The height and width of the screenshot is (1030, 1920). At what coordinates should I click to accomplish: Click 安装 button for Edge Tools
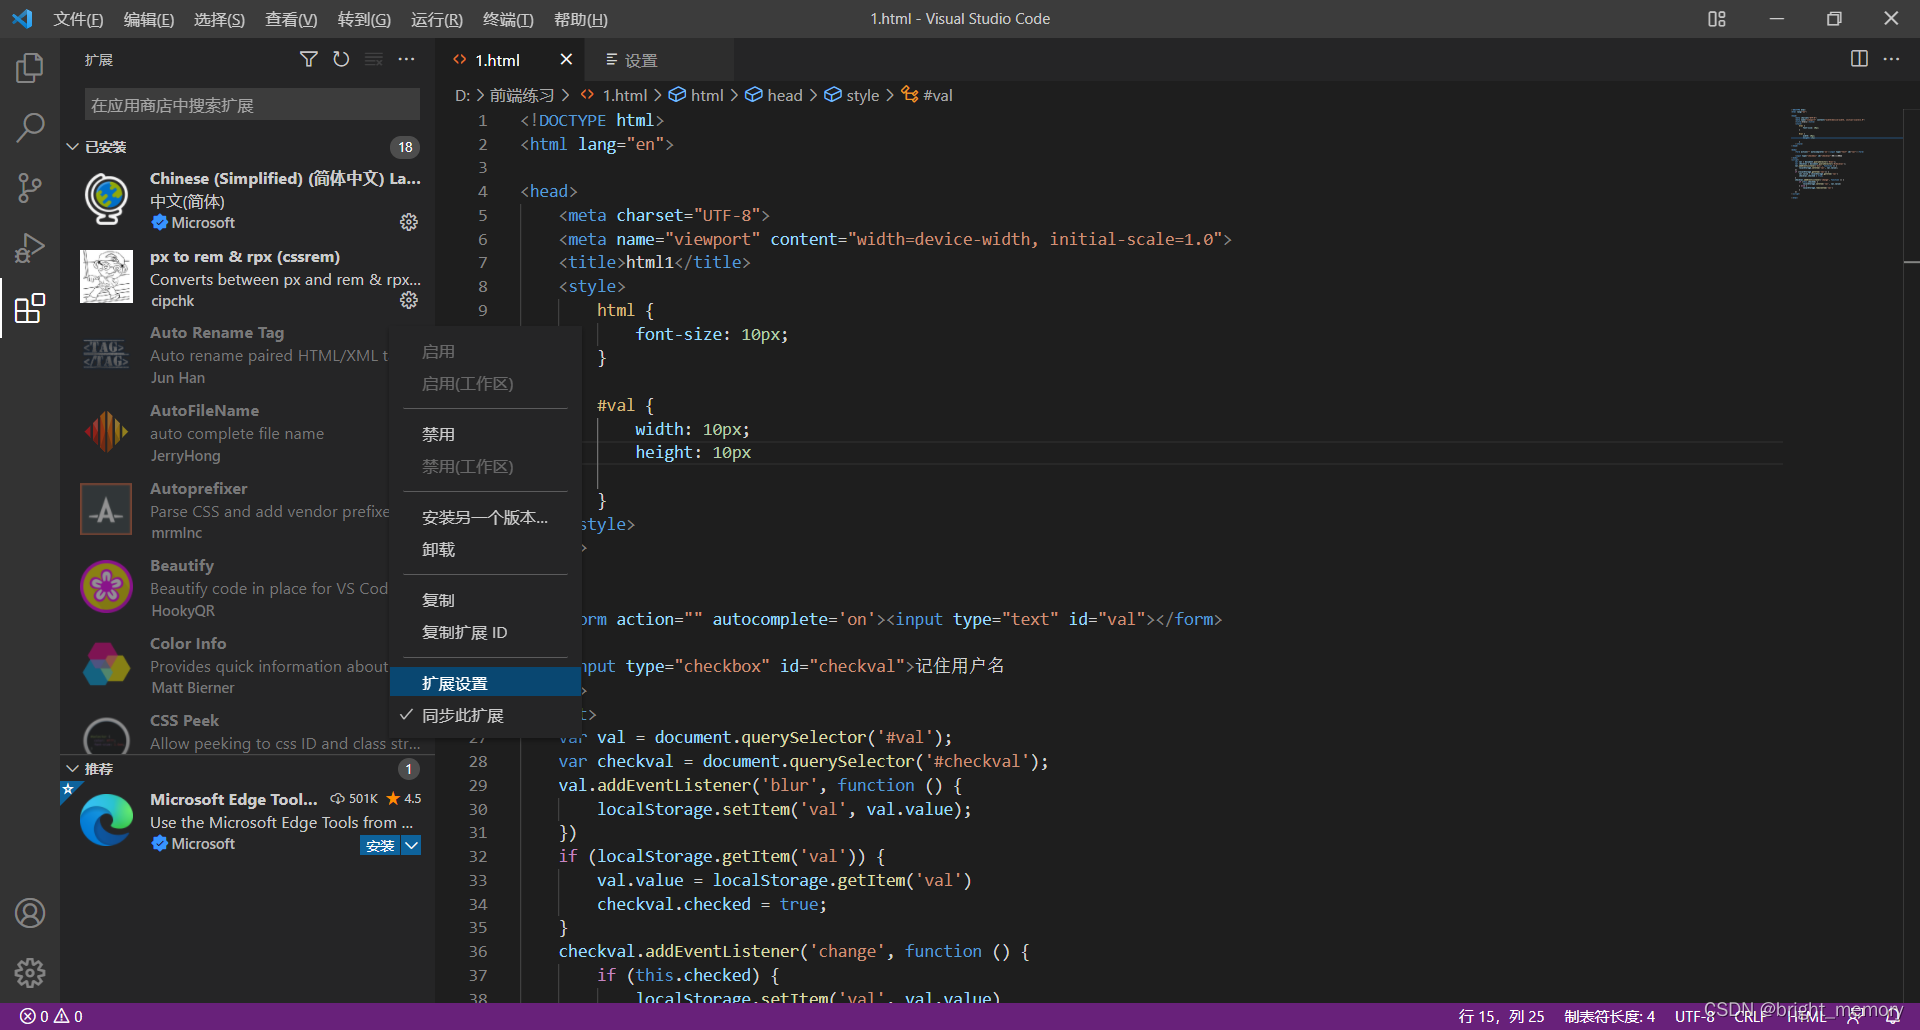tap(380, 846)
